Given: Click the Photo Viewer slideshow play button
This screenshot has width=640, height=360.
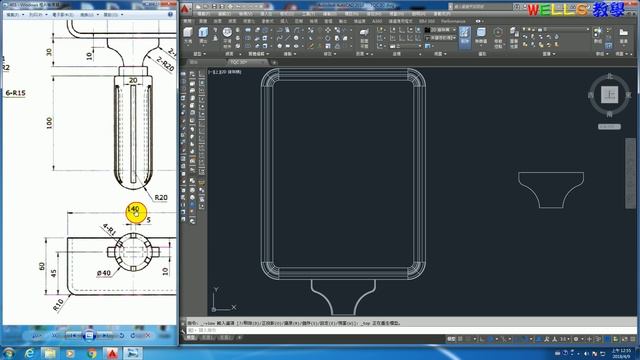Looking at the screenshot, I should (89, 336).
